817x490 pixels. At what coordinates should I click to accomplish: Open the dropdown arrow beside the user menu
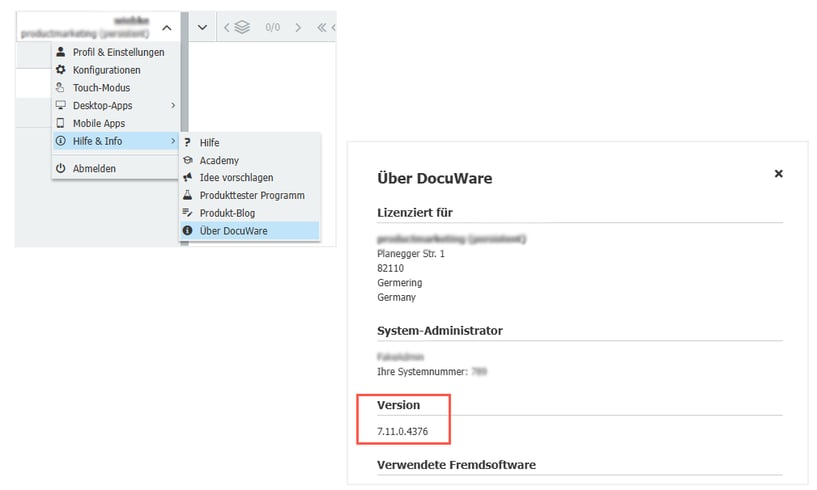click(x=202, y=28)
